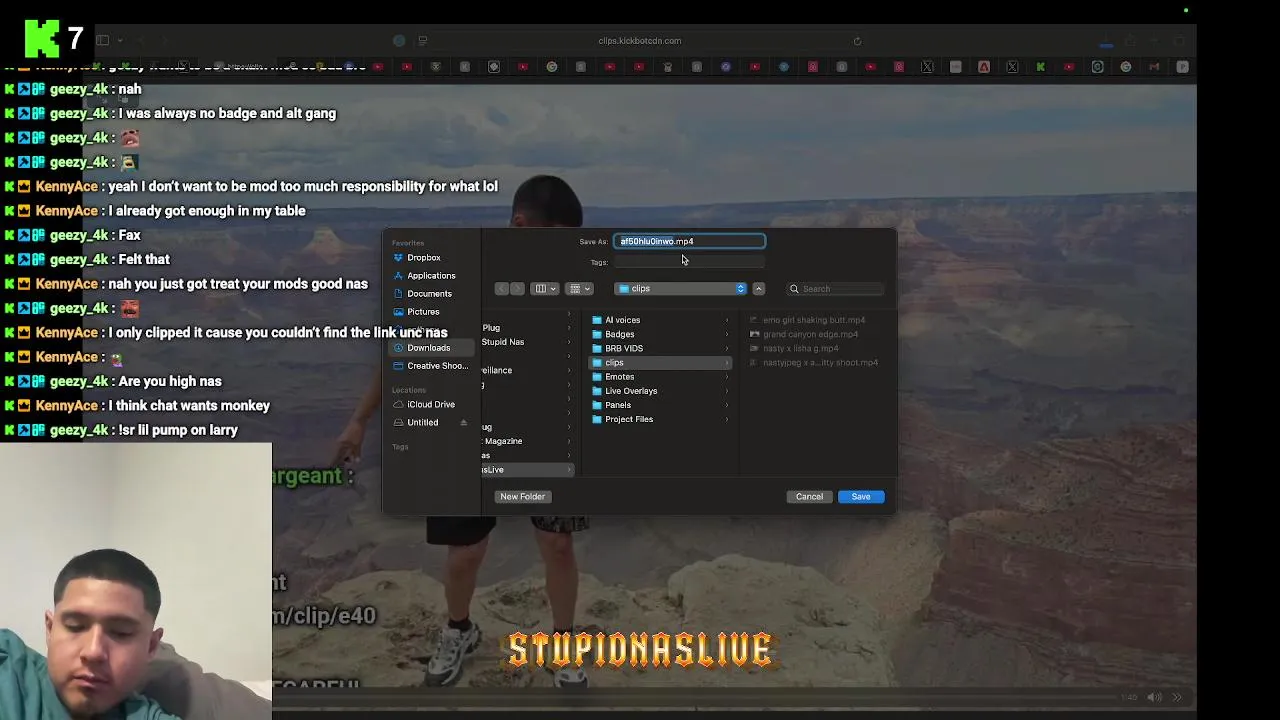Select highlighted sLive folder row

coord(527,470)
